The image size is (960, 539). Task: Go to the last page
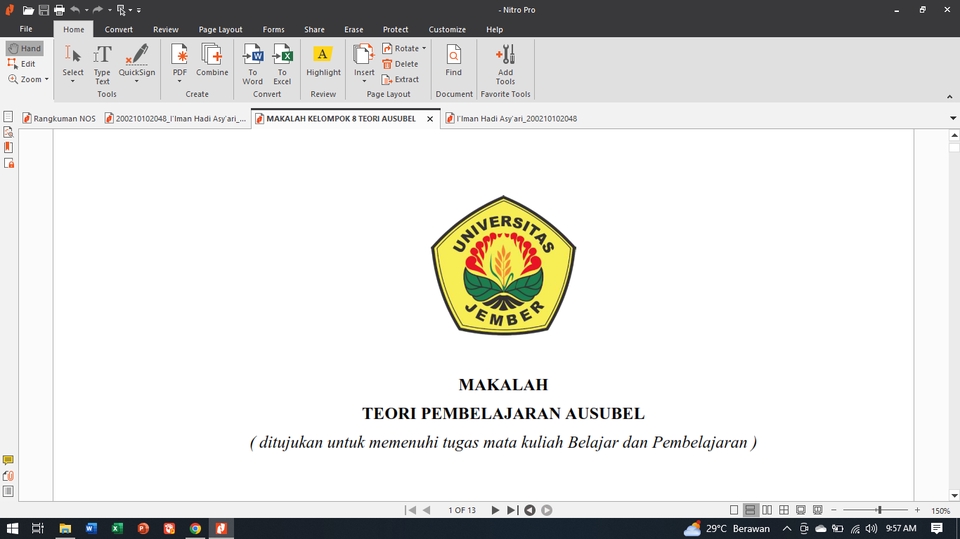click(x=512, y=510)
